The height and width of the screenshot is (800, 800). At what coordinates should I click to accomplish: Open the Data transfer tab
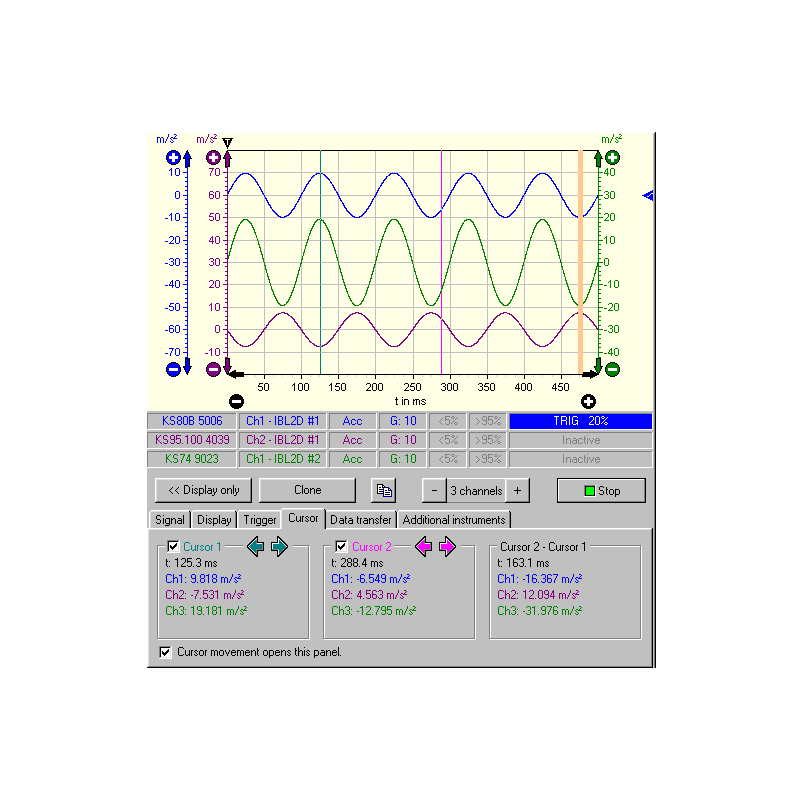(361, 520)
